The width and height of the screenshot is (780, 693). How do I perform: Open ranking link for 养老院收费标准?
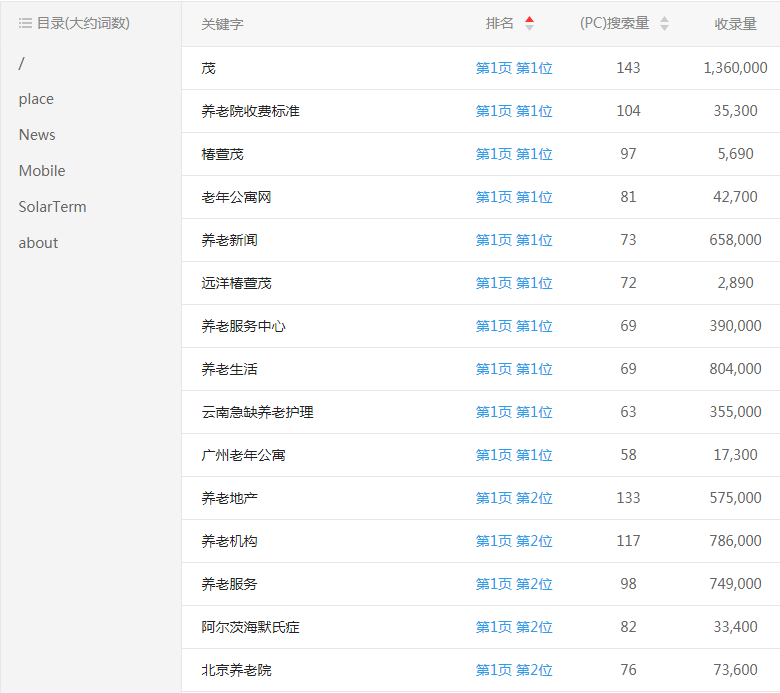tap(514, 111)
